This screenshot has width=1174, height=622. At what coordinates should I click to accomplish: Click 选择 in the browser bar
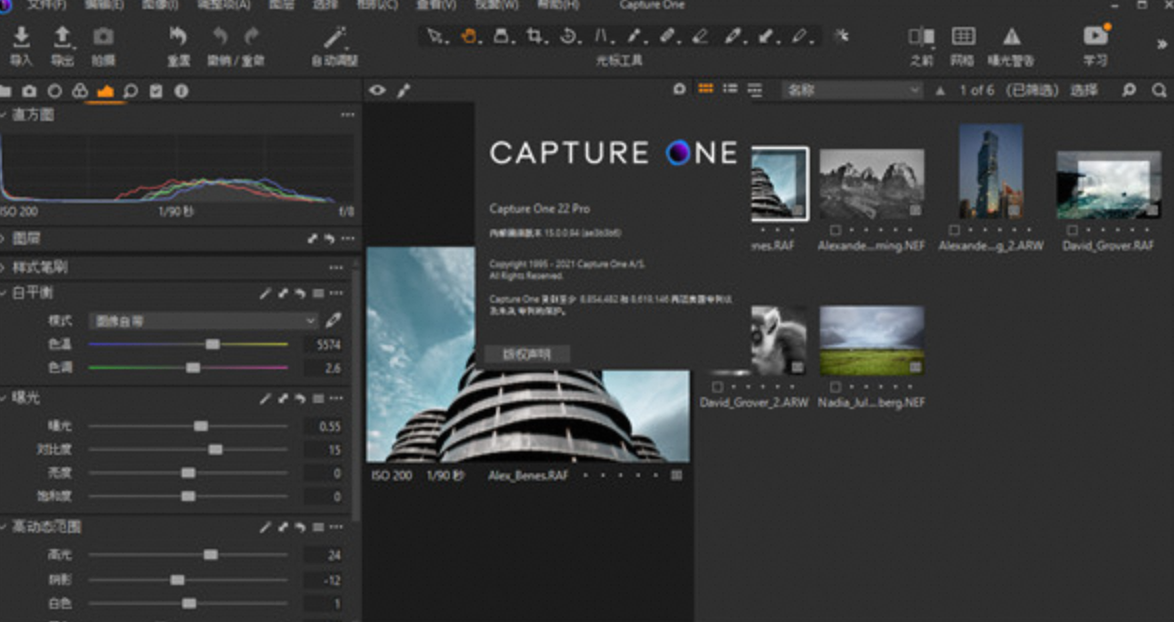[x=1083, y=91]
